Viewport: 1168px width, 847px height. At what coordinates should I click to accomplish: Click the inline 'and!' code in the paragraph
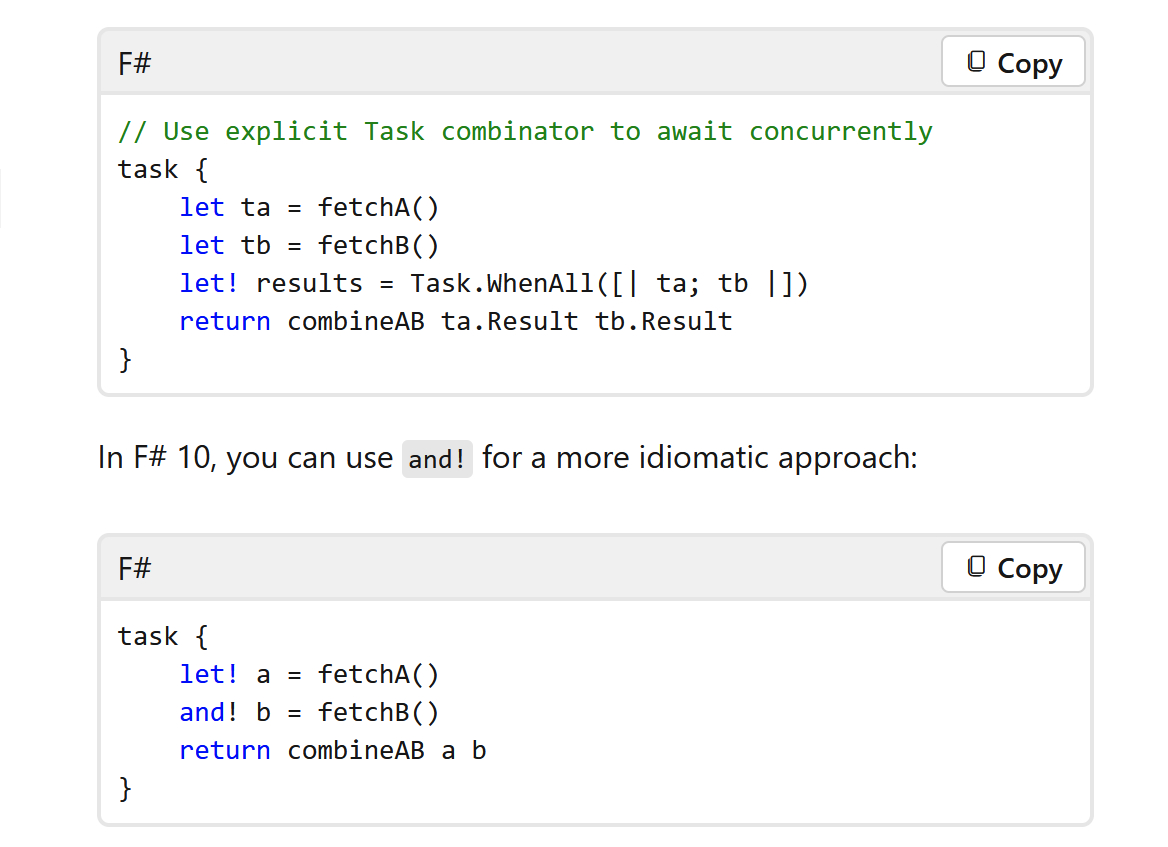(437, 459)
